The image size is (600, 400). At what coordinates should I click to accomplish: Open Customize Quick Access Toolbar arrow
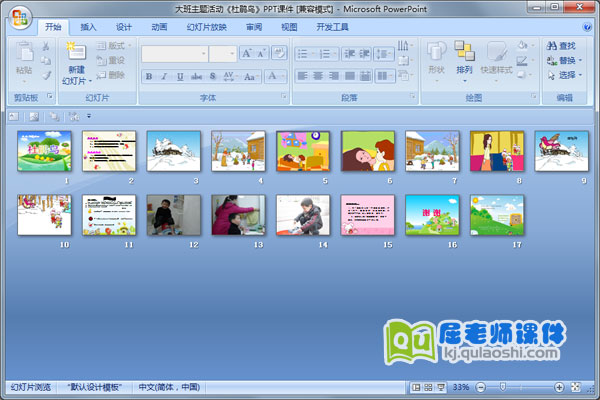(89, 116)
